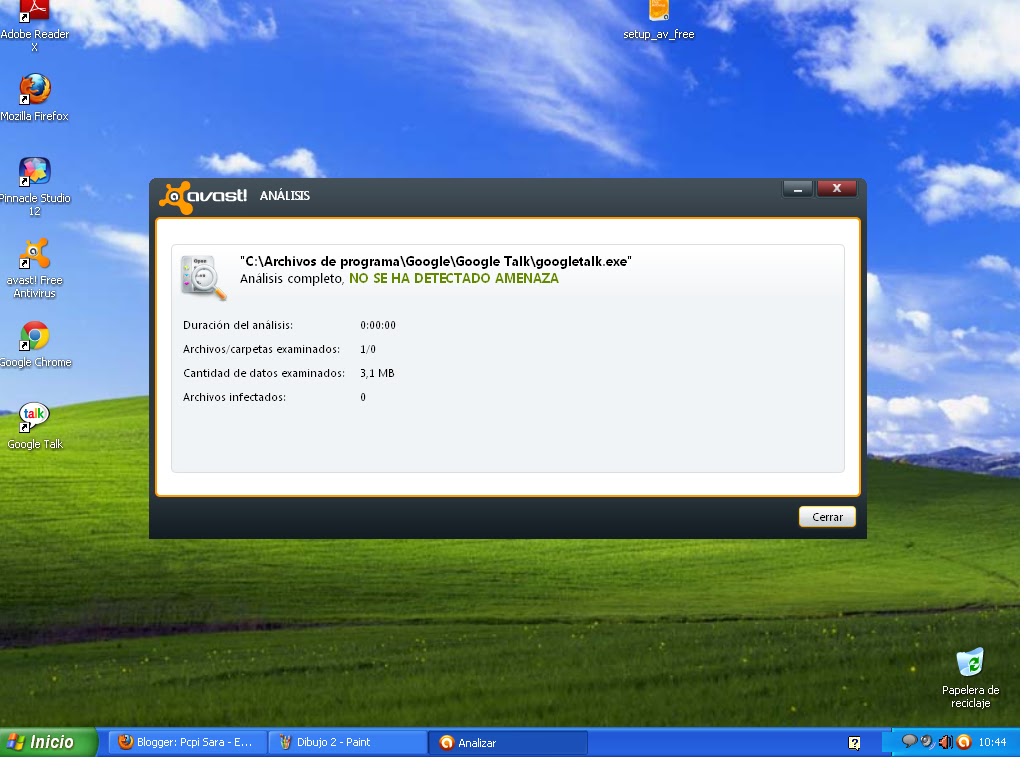The width and height of the screenshot is (1024, 768).
Task: Click the speaker device tray icon
Action: coord(927,742)
